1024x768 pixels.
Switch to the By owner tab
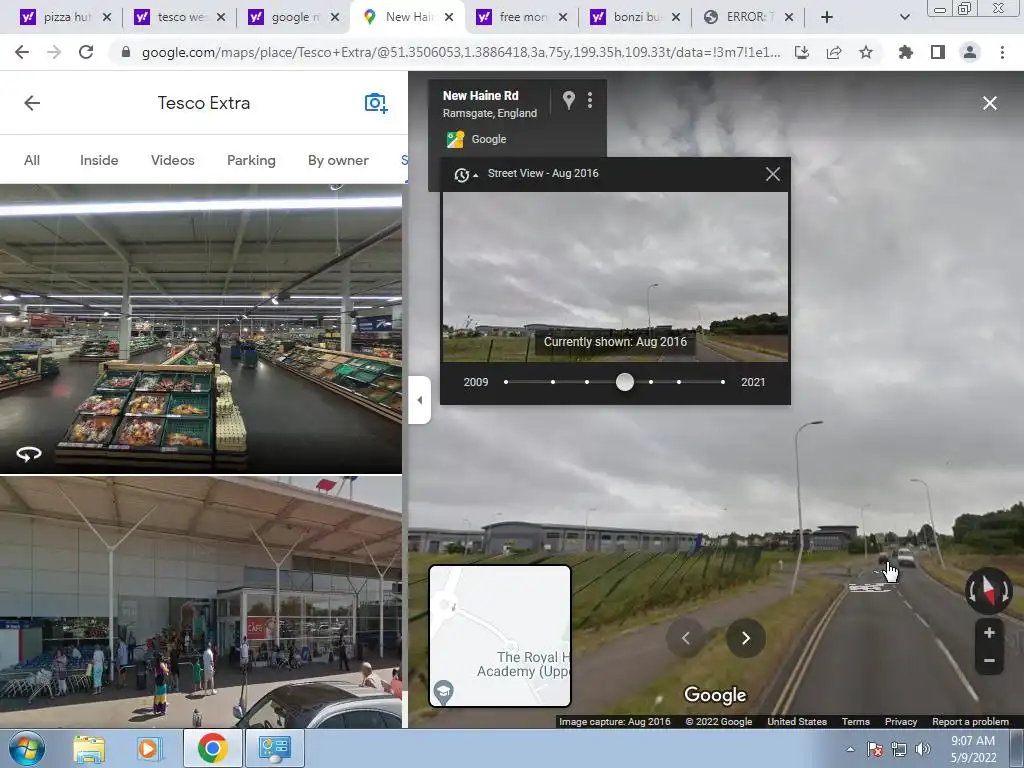(x=338, y=160)
